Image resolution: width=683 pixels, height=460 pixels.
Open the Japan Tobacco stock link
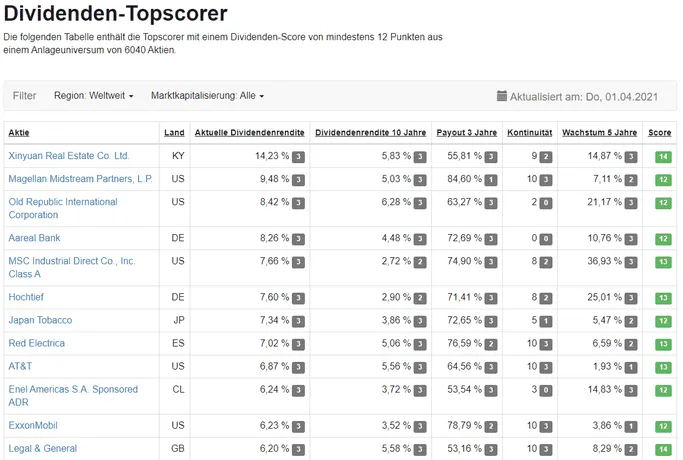[x=40, y=320]
